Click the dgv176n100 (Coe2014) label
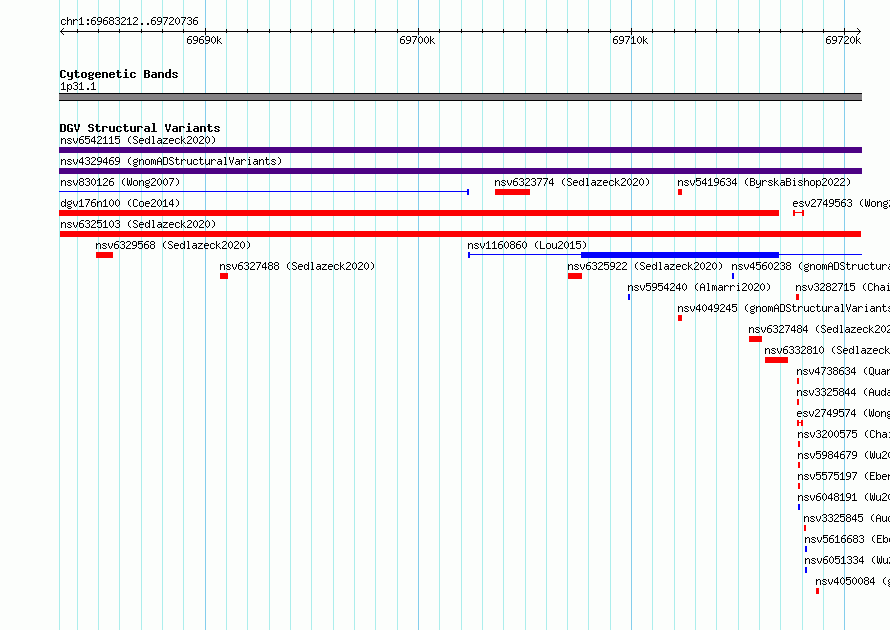Image resolution: width=890 pixels, height=630 pixels. 120,203
